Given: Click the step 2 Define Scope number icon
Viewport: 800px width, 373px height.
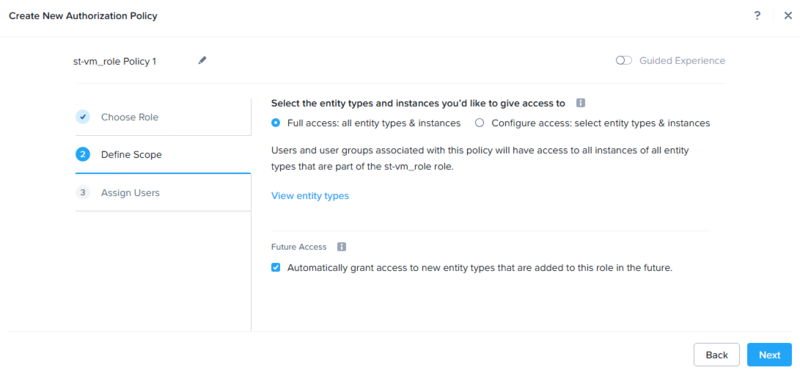Looking at the screenshot, I should click(x=83, y=154).
